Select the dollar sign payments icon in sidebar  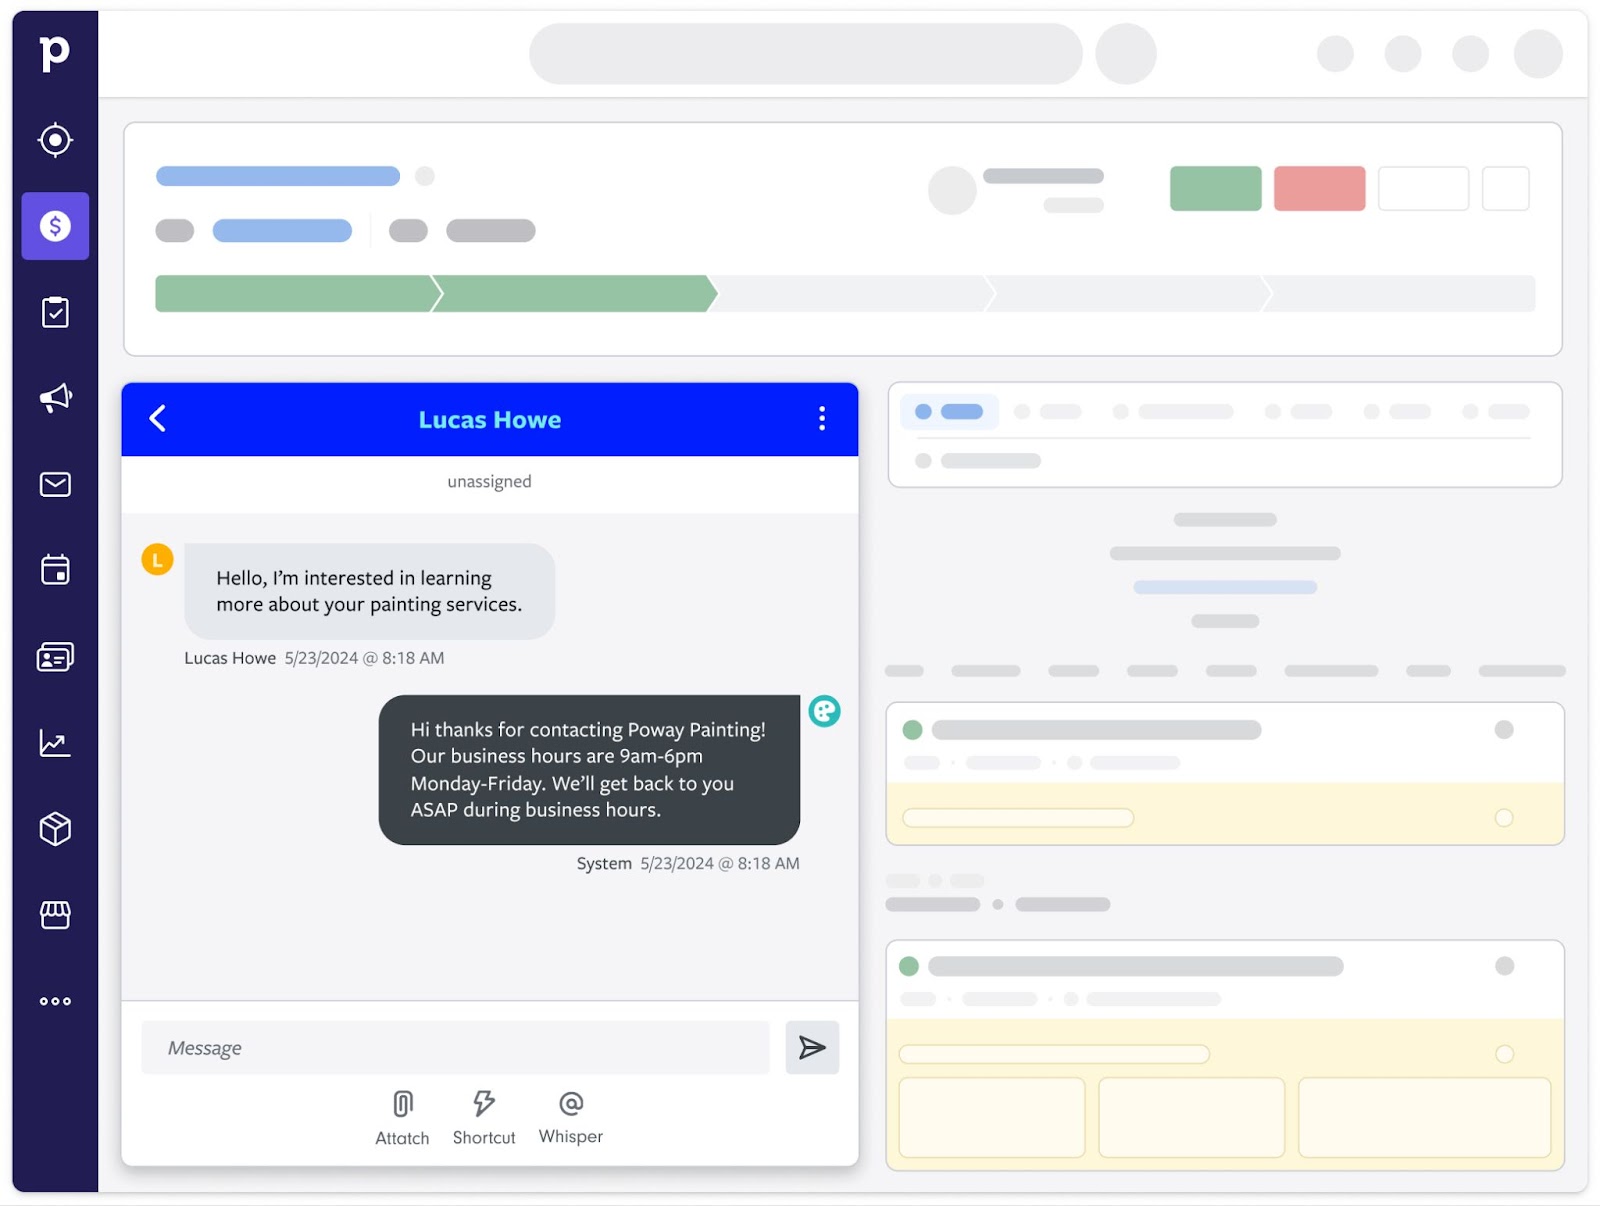point(55,226)
